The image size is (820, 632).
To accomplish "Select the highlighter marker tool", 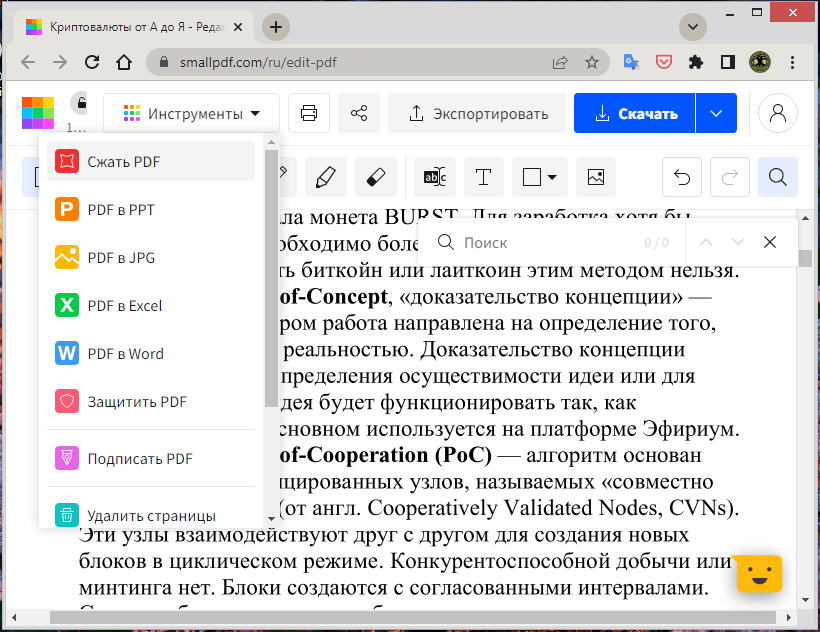I will (325, 177).
